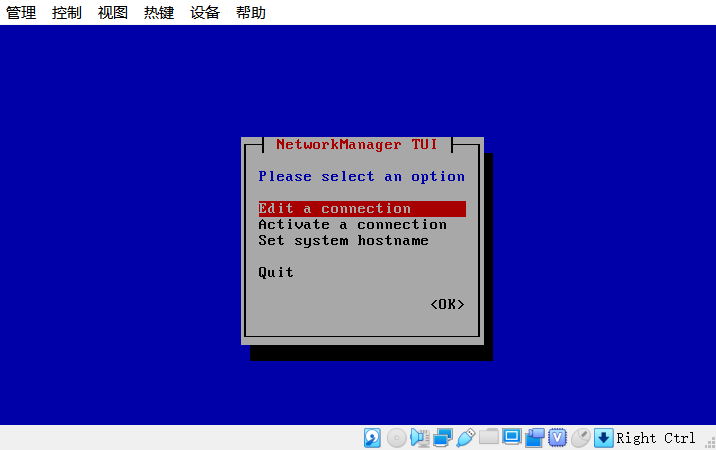Click the display status icon
716x450 pixels.
(x=511, y=437)
